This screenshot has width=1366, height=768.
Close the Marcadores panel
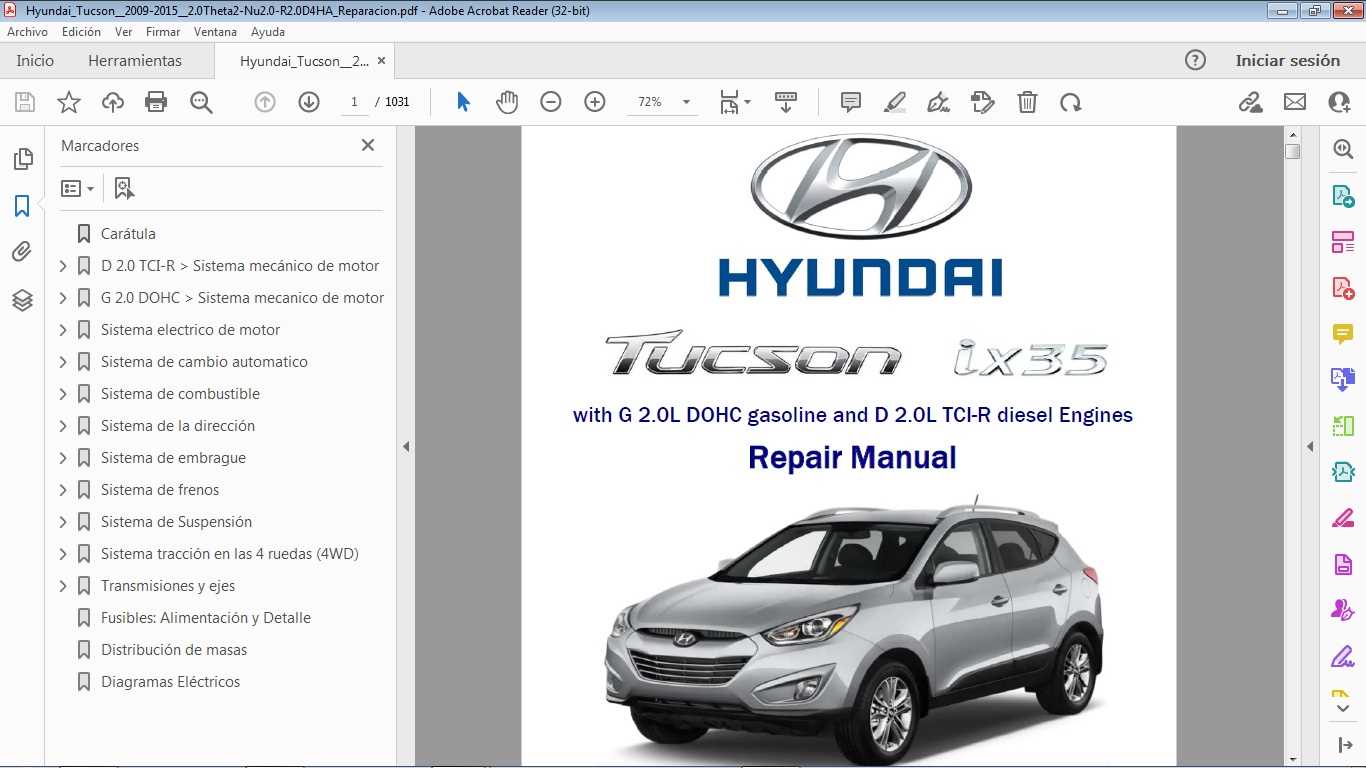pos(368,145)
